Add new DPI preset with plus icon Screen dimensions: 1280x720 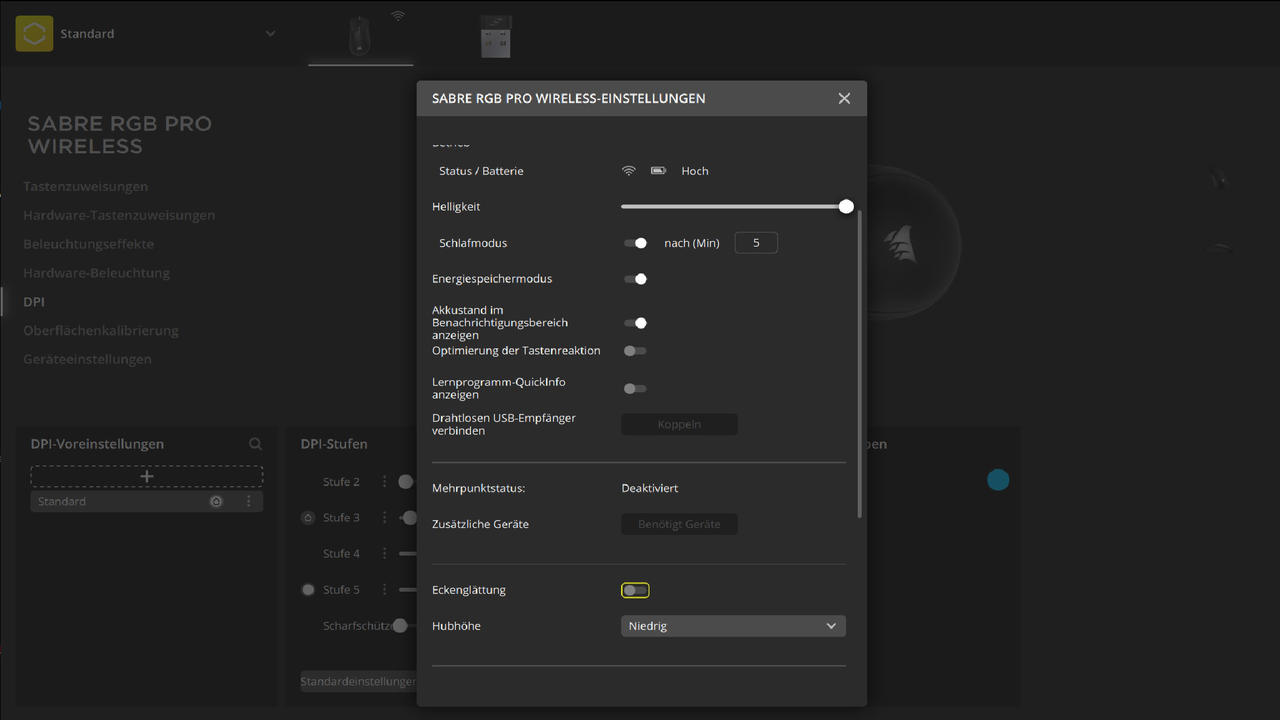click(147, 476)
